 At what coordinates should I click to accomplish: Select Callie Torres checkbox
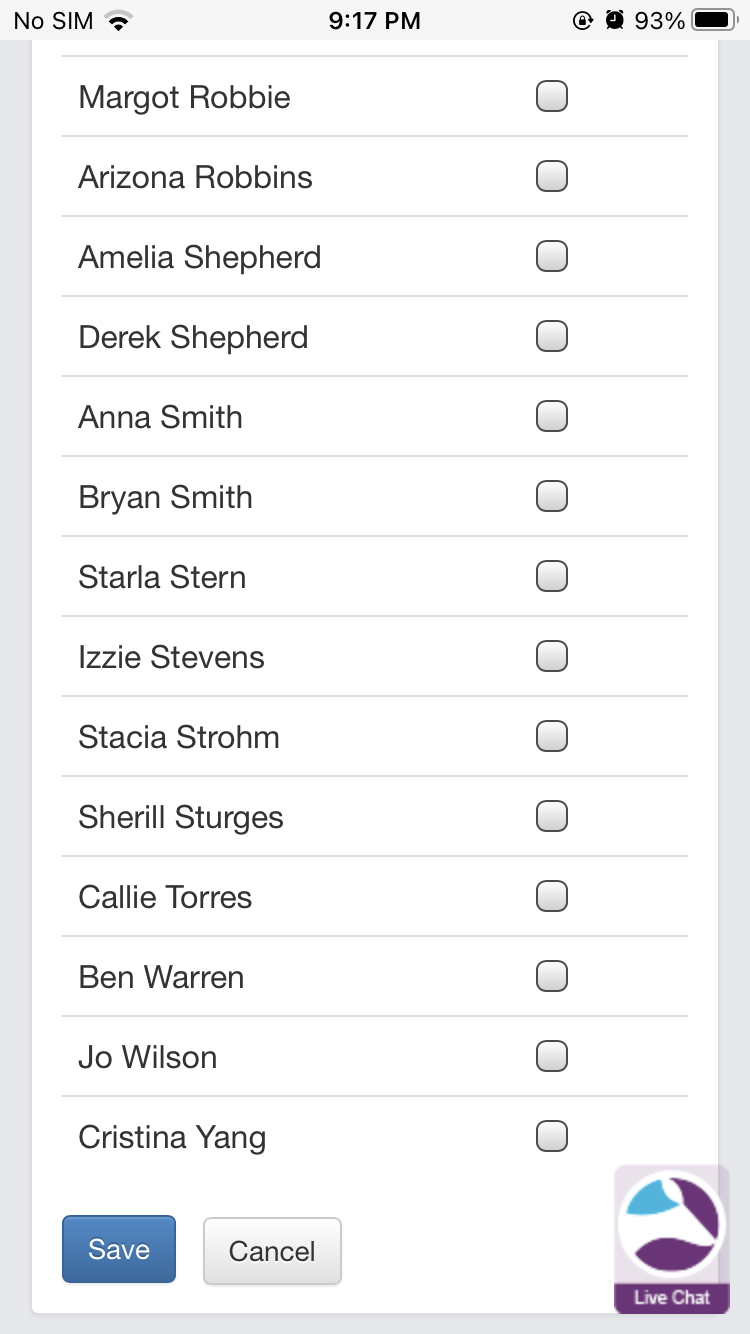(x=552, y=896)
